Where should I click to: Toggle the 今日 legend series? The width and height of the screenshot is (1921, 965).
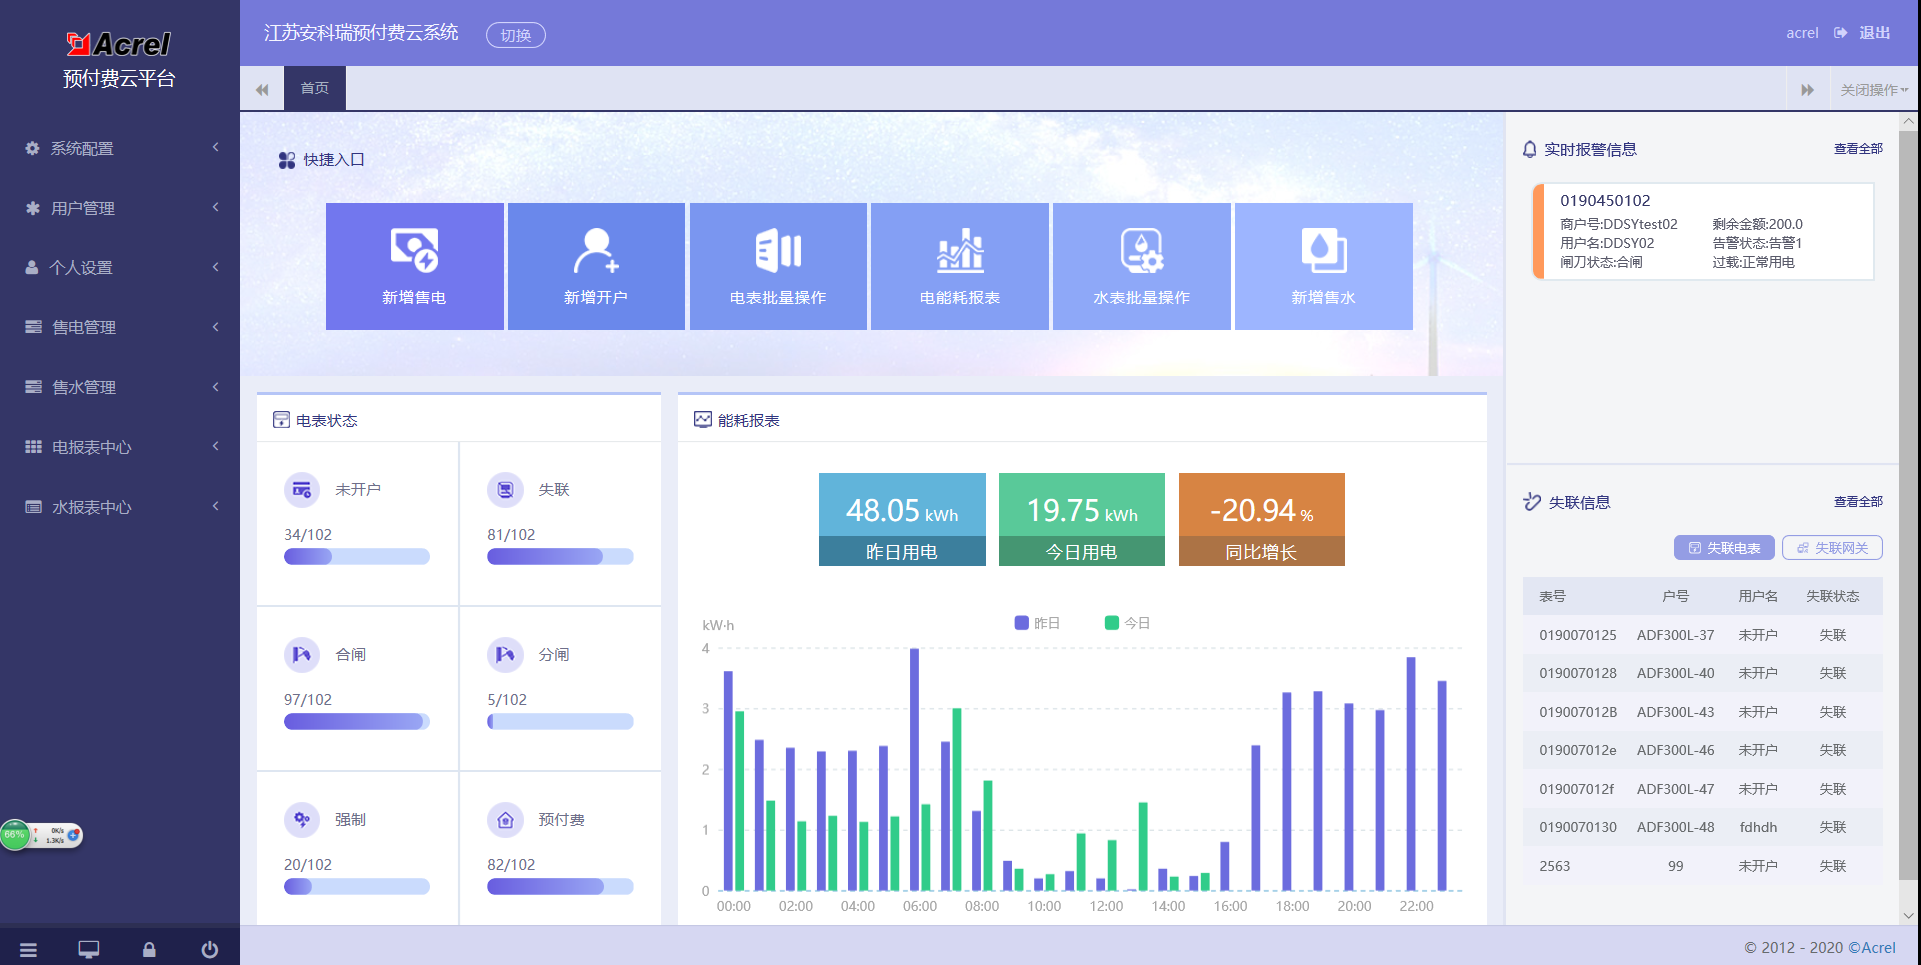1127,623
